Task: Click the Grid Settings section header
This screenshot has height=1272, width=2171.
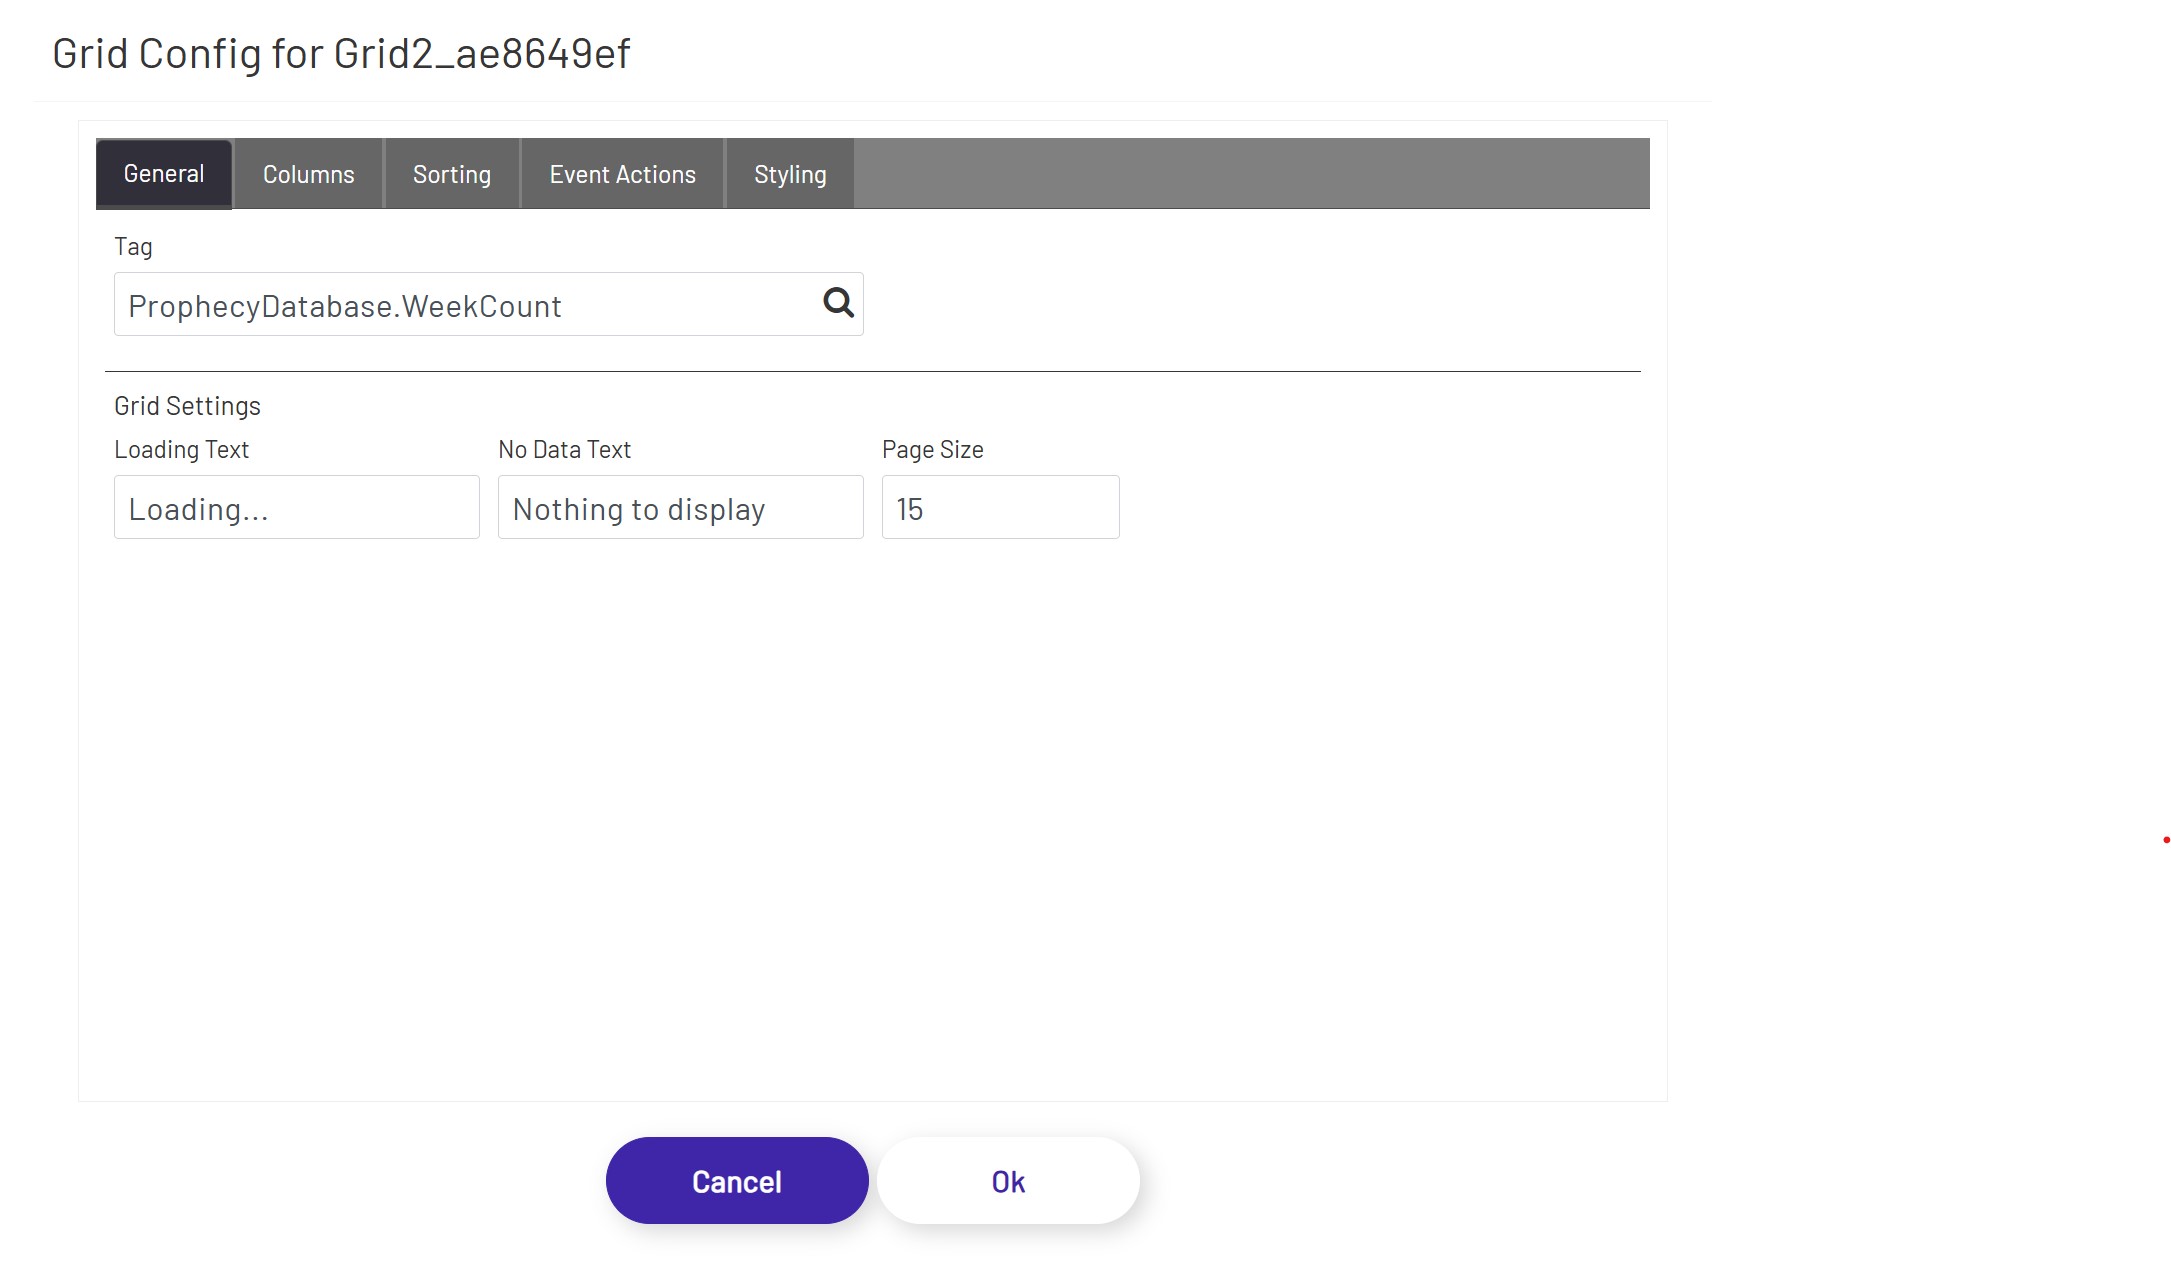Action: coord(187,404)
